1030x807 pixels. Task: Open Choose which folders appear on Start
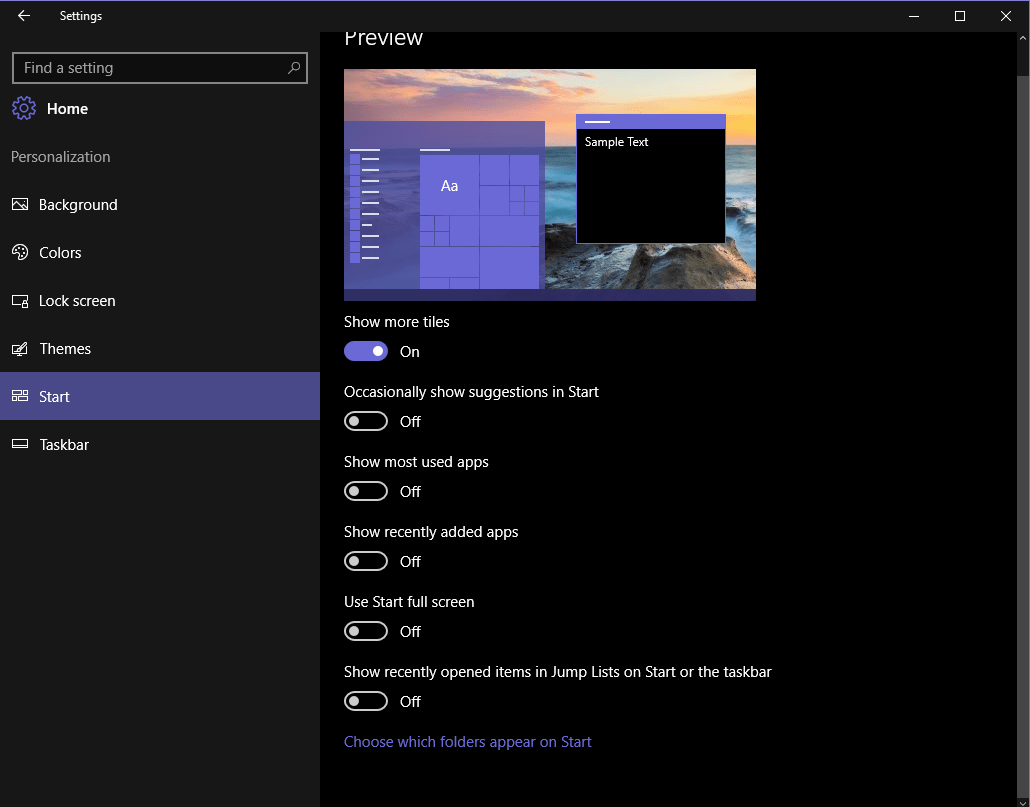468,741
